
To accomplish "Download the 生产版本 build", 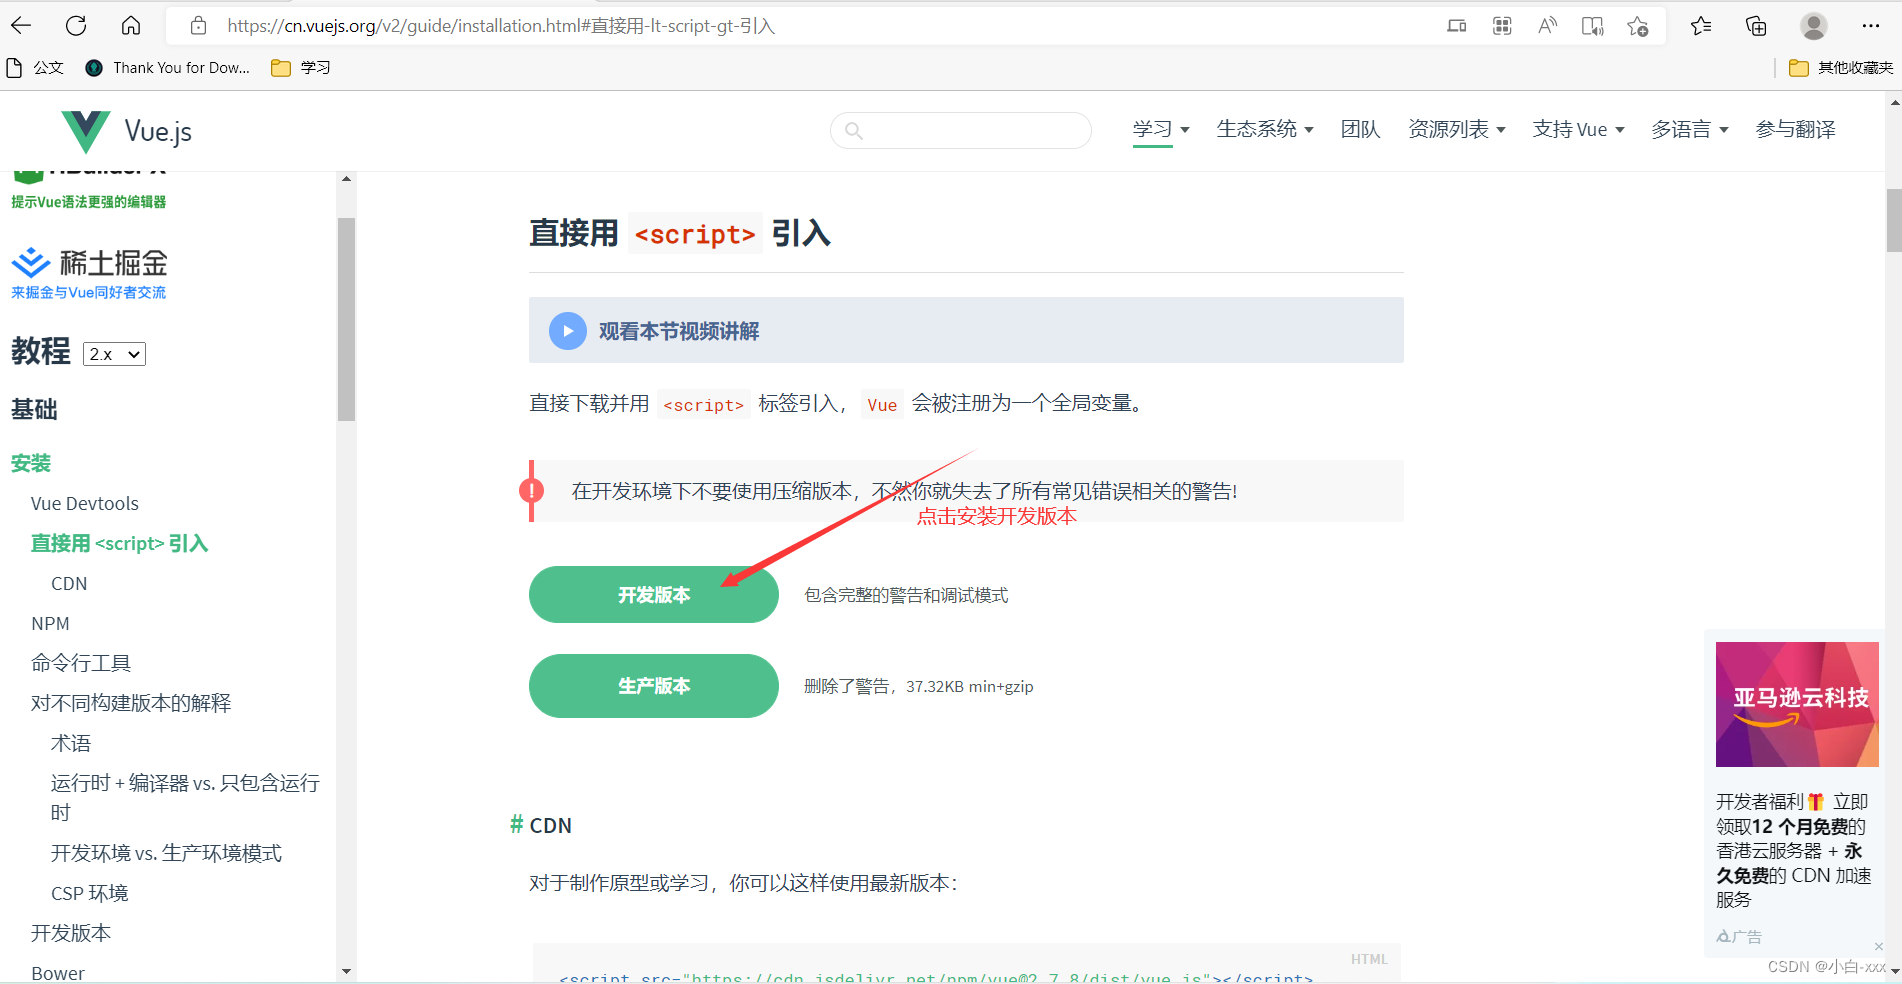I will tap(654, 686).
